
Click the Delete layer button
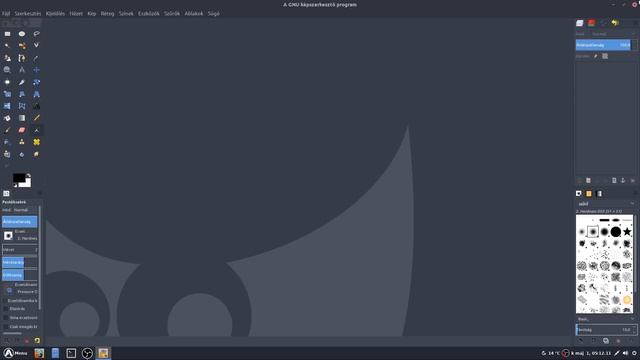(x=633, y=180)
